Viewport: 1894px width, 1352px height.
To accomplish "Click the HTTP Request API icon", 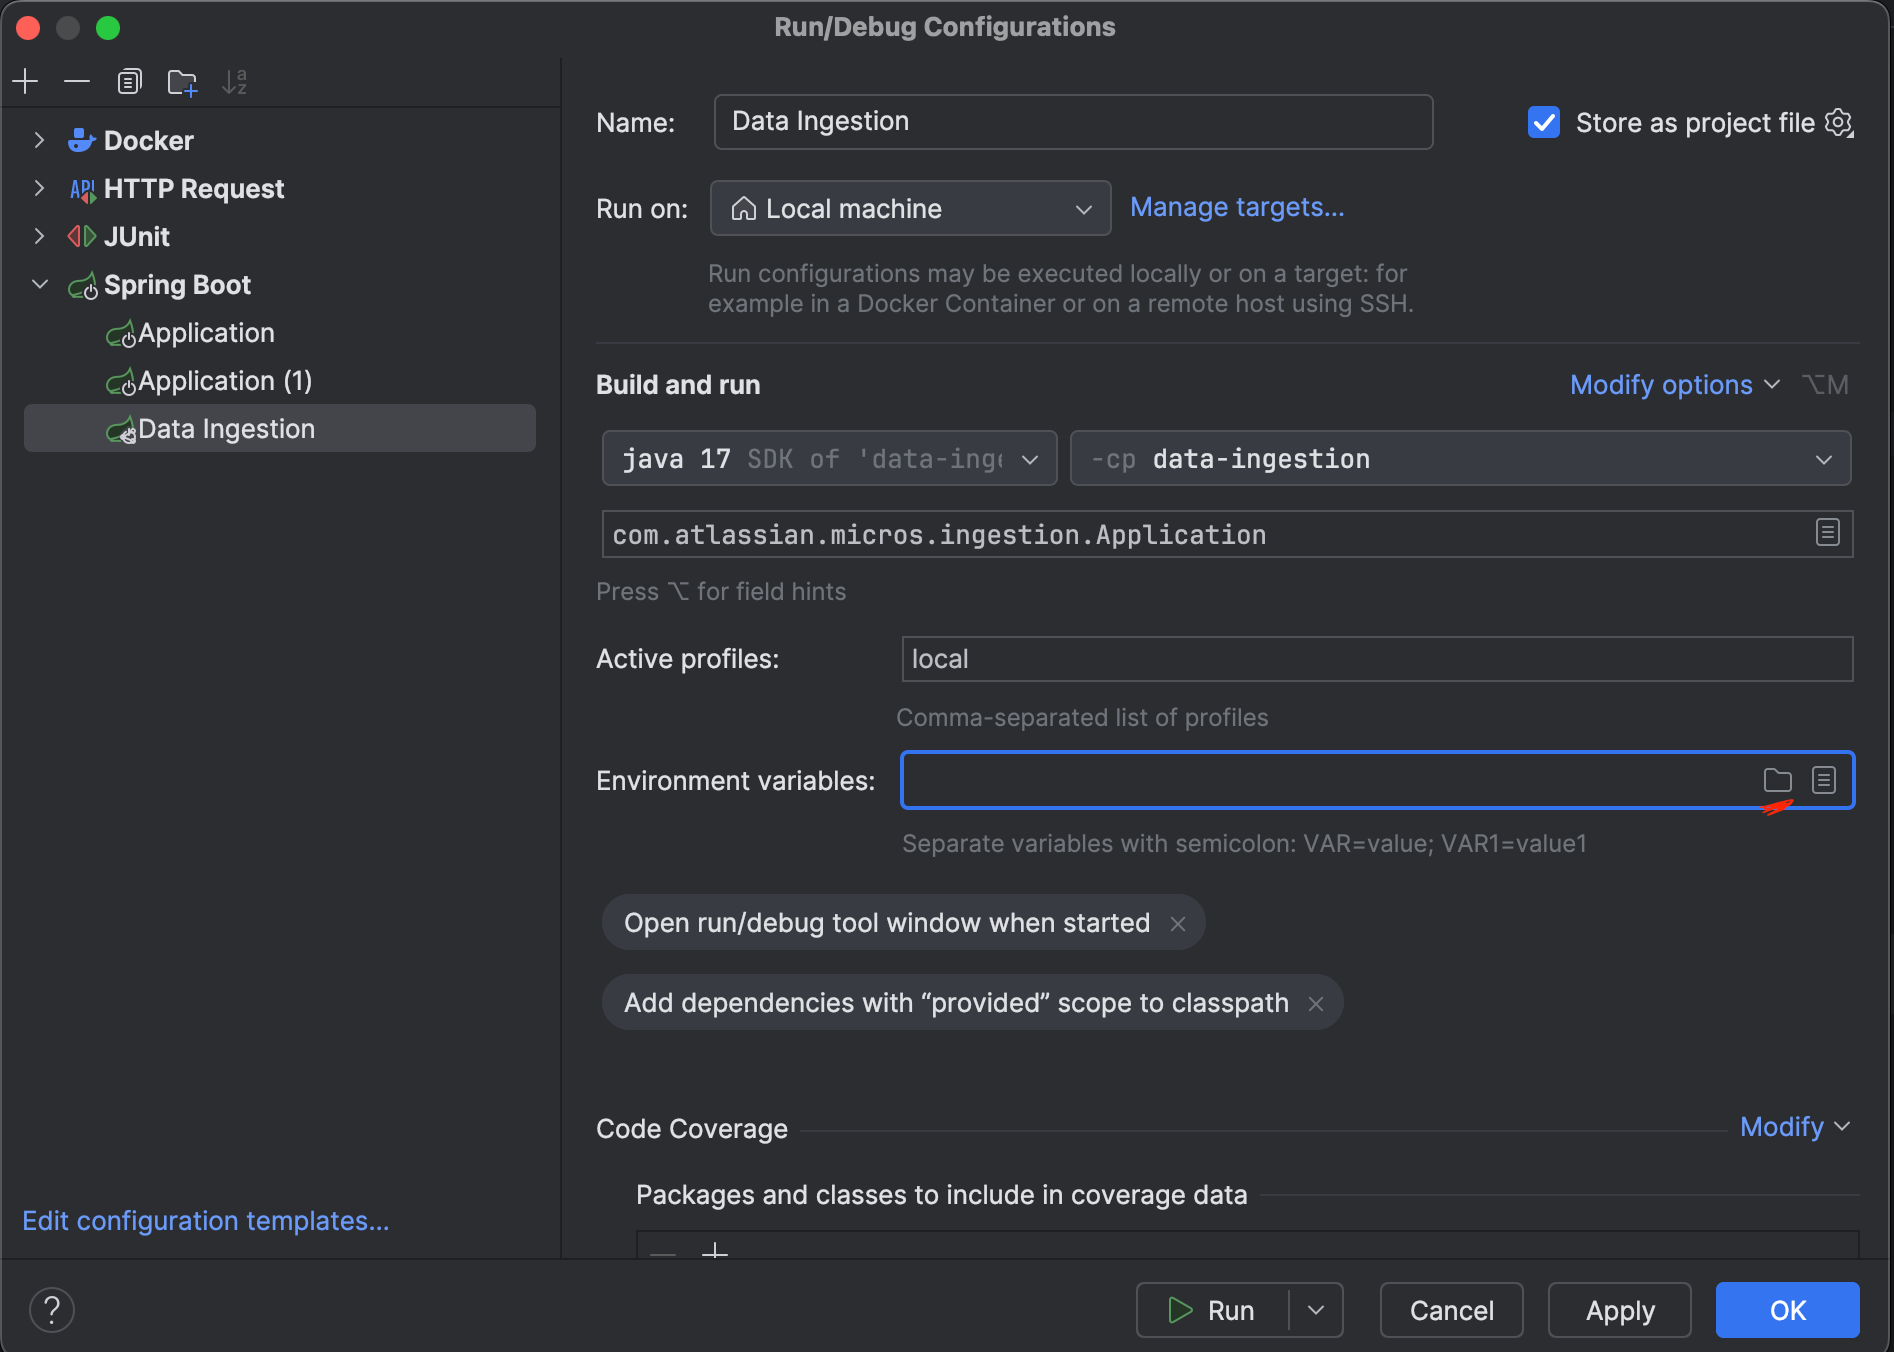I will point(82,189).
